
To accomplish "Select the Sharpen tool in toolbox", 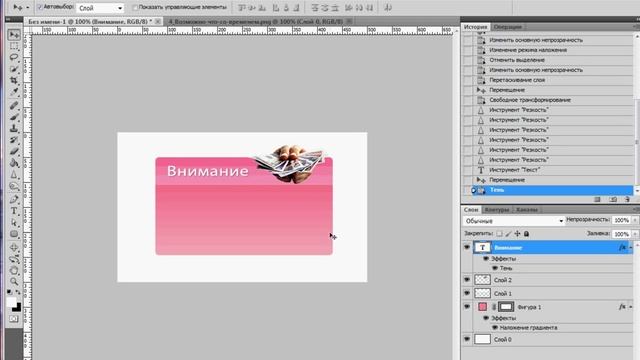I will (14, 175).
